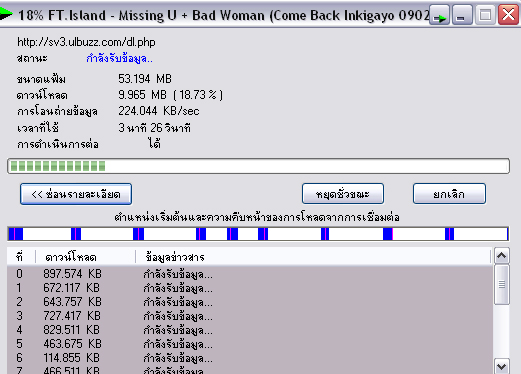521x374 pixels.
Task: Click the blue status text กำลังรับข้อมูล..
Action: 119,59
